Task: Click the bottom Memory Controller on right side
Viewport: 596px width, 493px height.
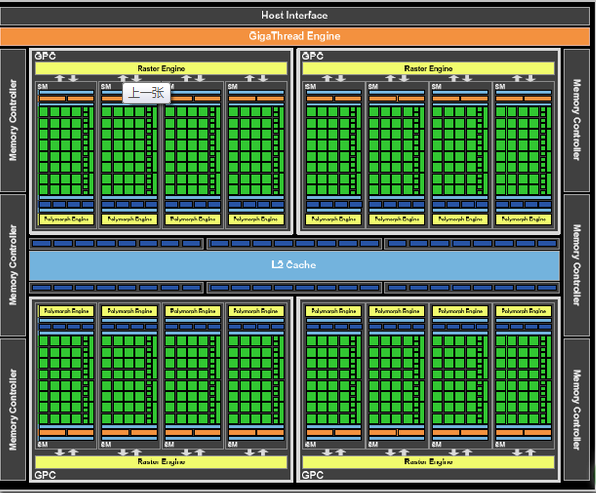Action: [x=577, y=410]
